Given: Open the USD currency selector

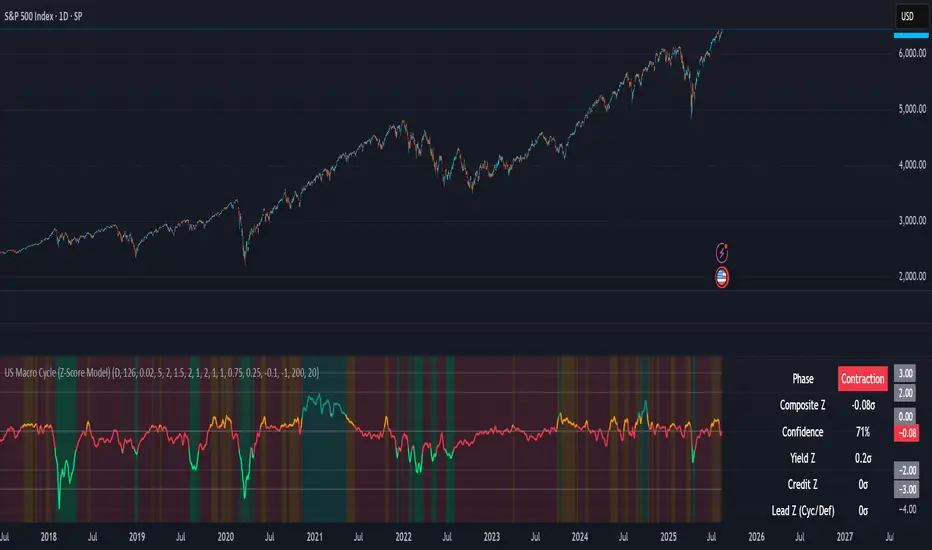Looking at the screenshot, I should coord(912,17).
